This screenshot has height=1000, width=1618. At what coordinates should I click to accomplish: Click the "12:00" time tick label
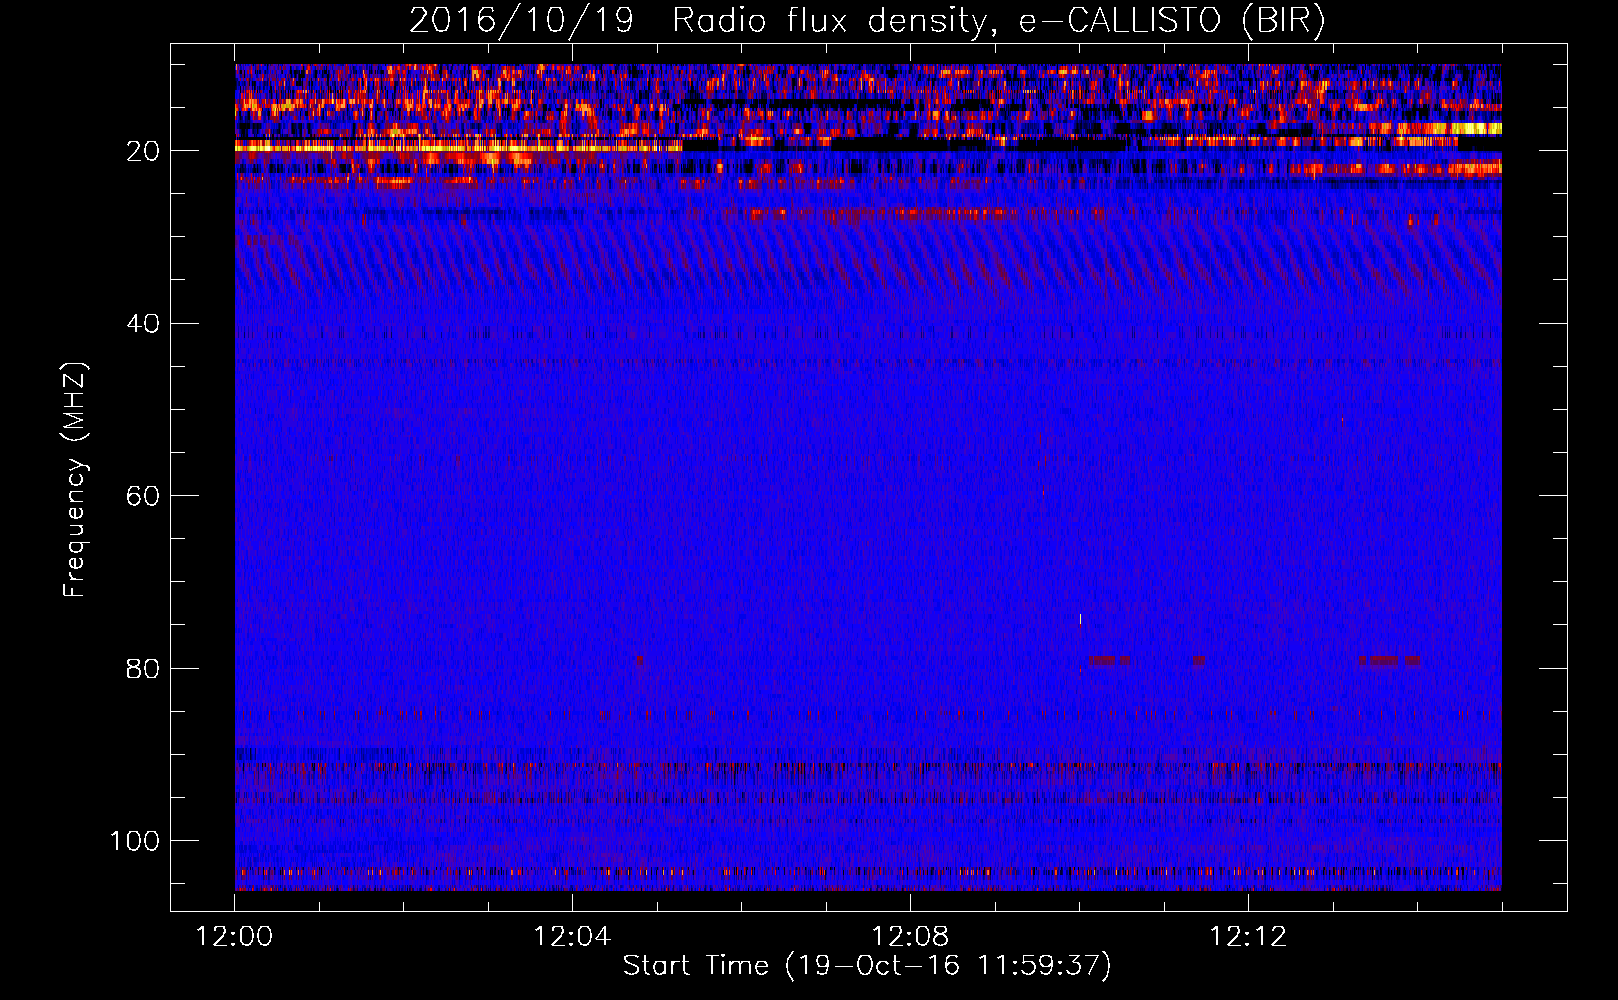(x=235, y=937)
